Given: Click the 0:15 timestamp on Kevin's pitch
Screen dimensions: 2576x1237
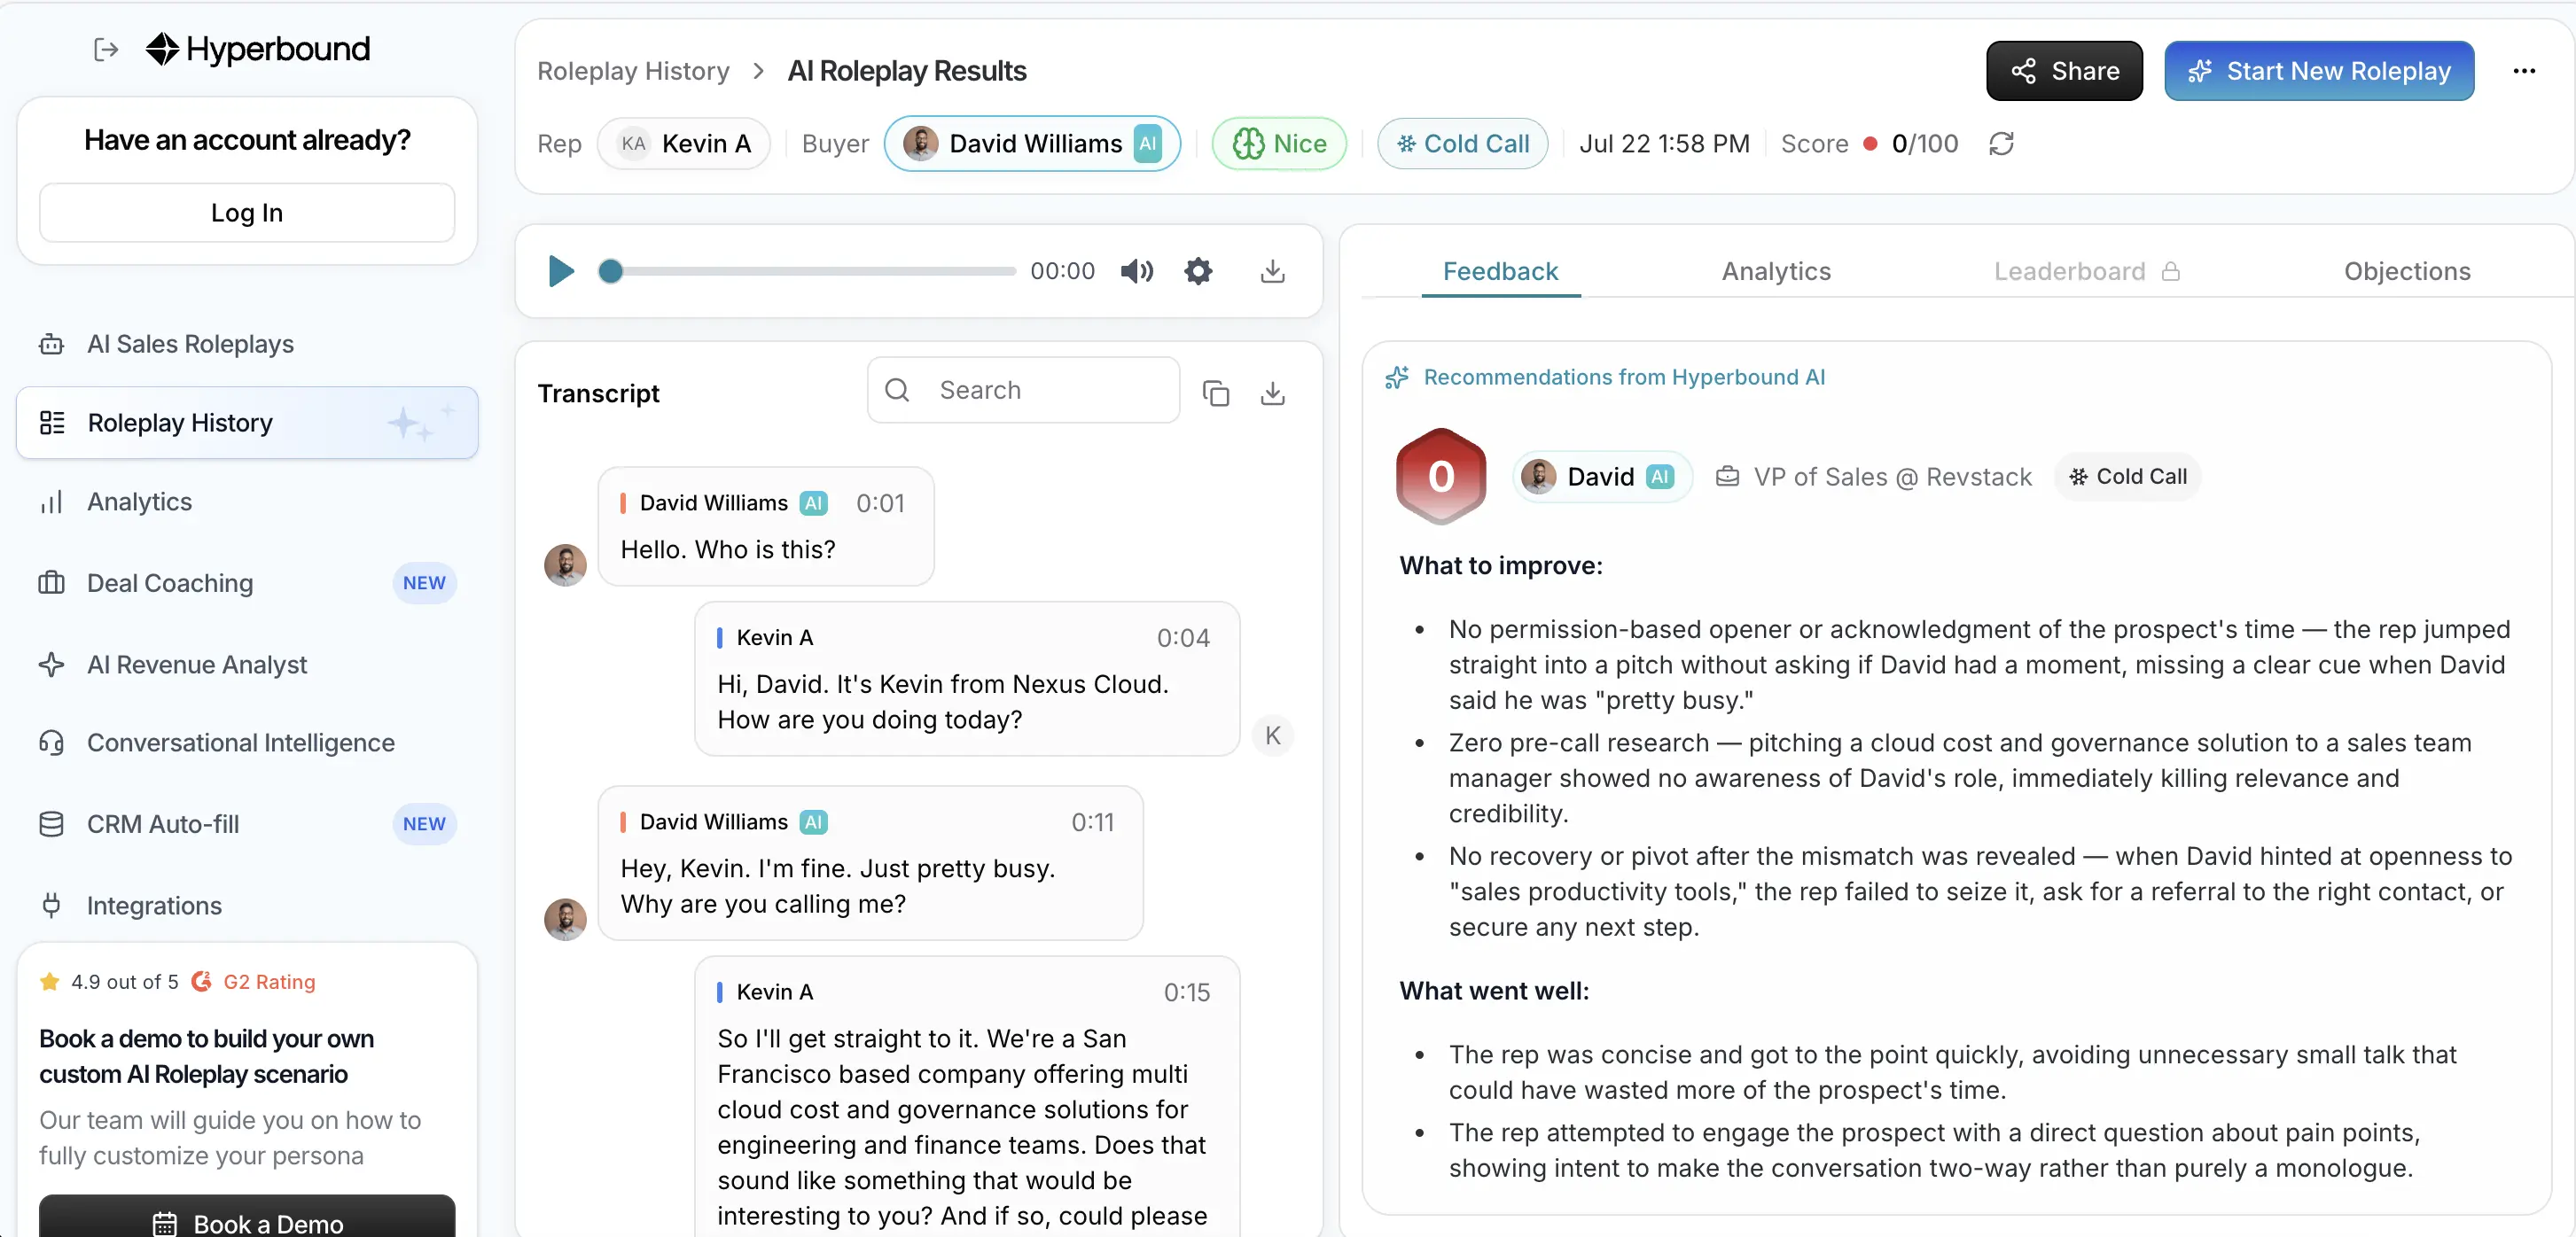Looking at the screenshot, I should point(1186,992).
